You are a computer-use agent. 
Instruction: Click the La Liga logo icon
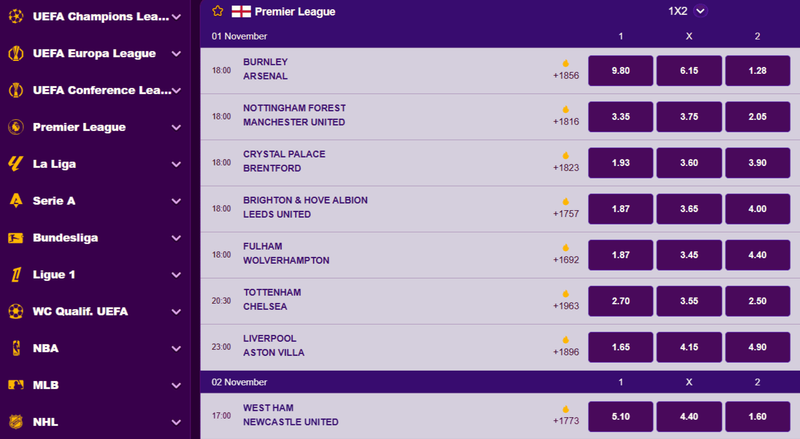pos(16,164)
